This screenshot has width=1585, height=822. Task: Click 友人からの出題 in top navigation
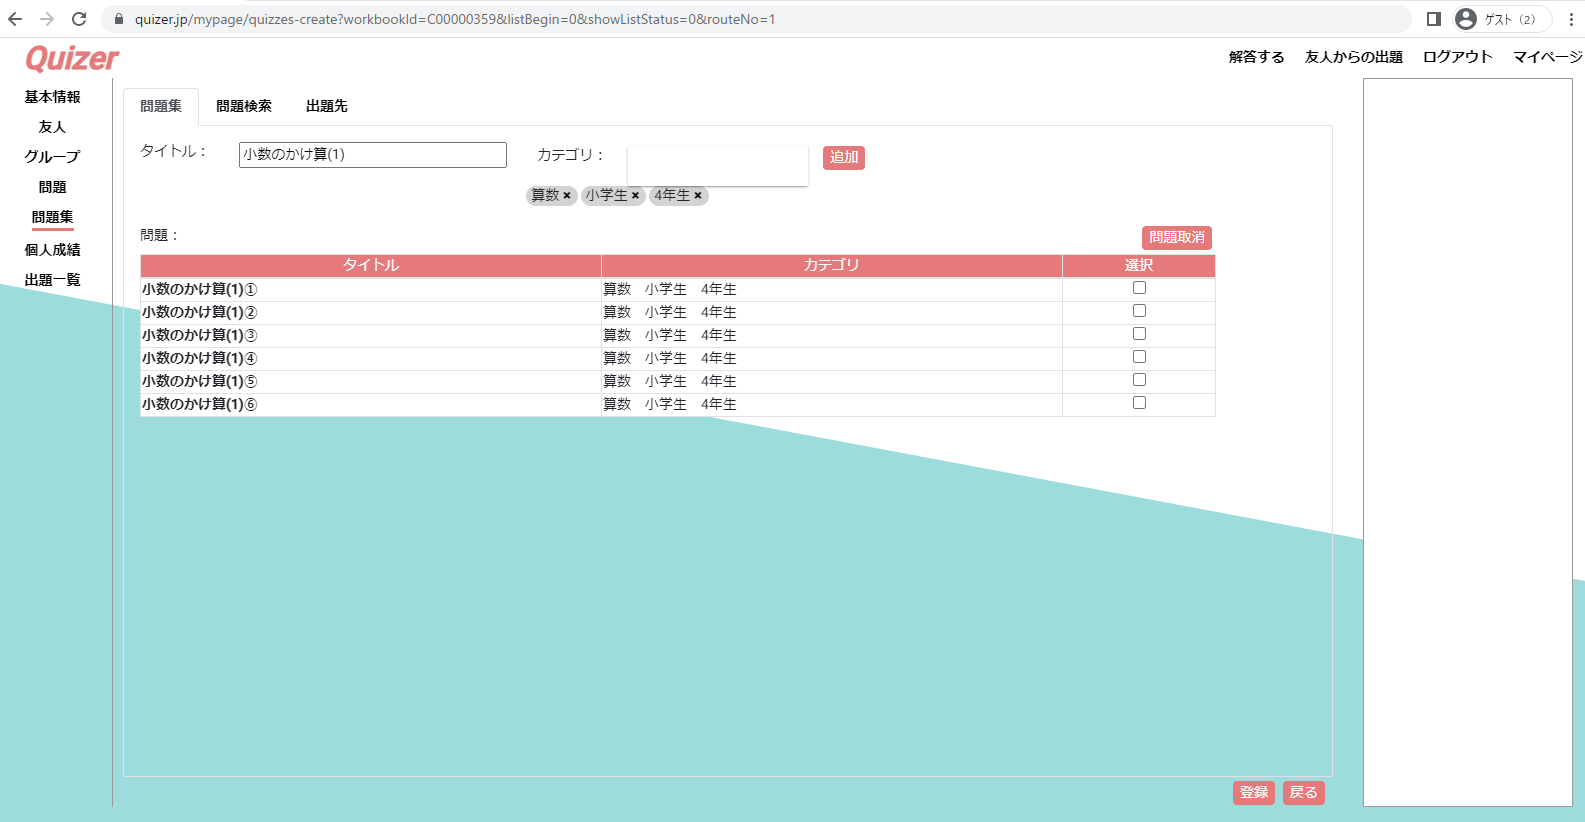pyautogui.click(x=1354, y=57)
